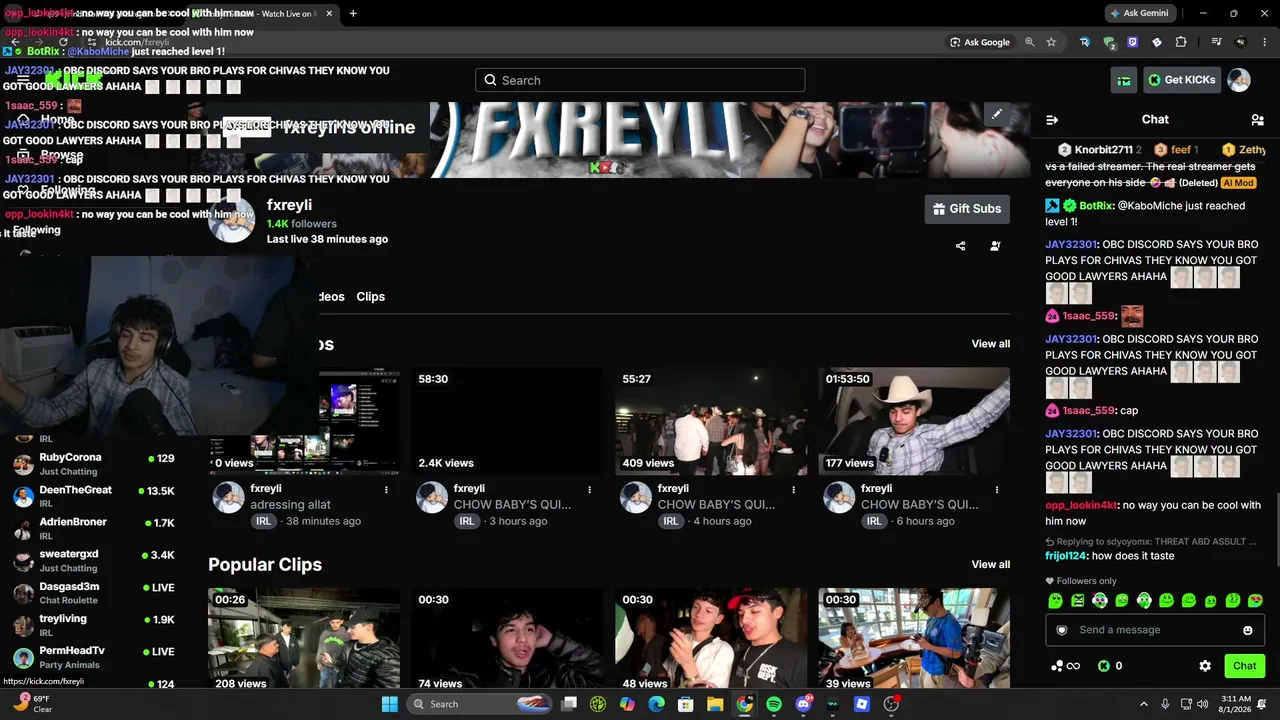Viewport: 1280px width, 720px height.
Task: Open options menu for adressing allat video
Action: click(386, 490)
